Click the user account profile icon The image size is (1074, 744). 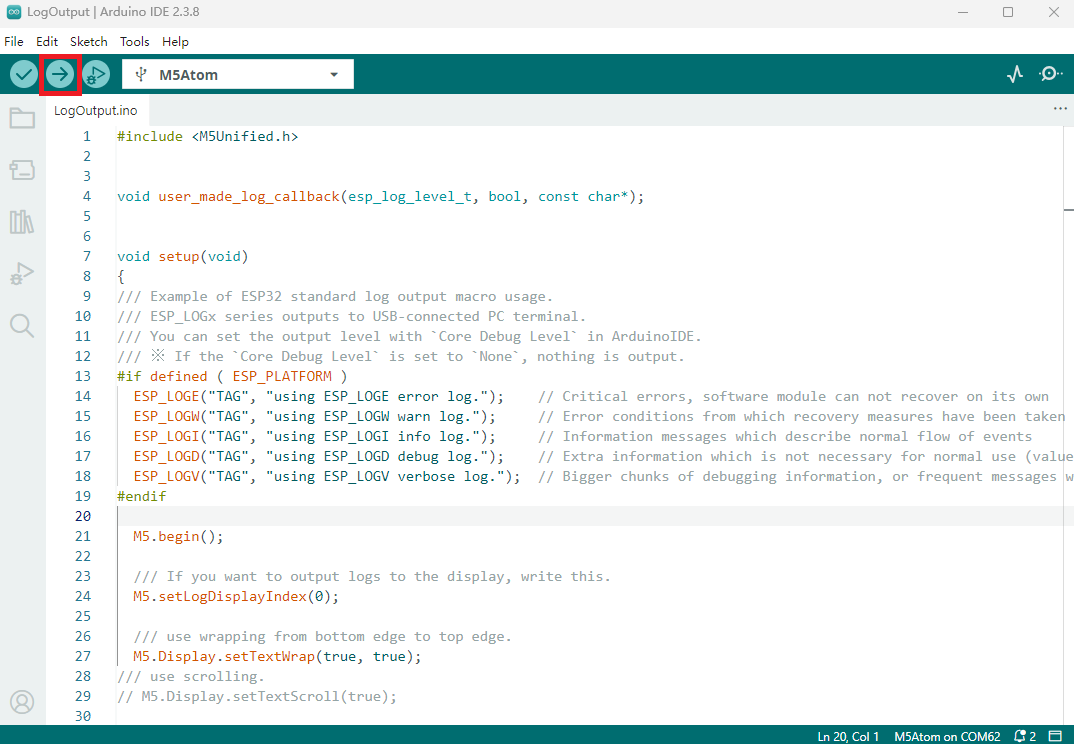[22, 702]
